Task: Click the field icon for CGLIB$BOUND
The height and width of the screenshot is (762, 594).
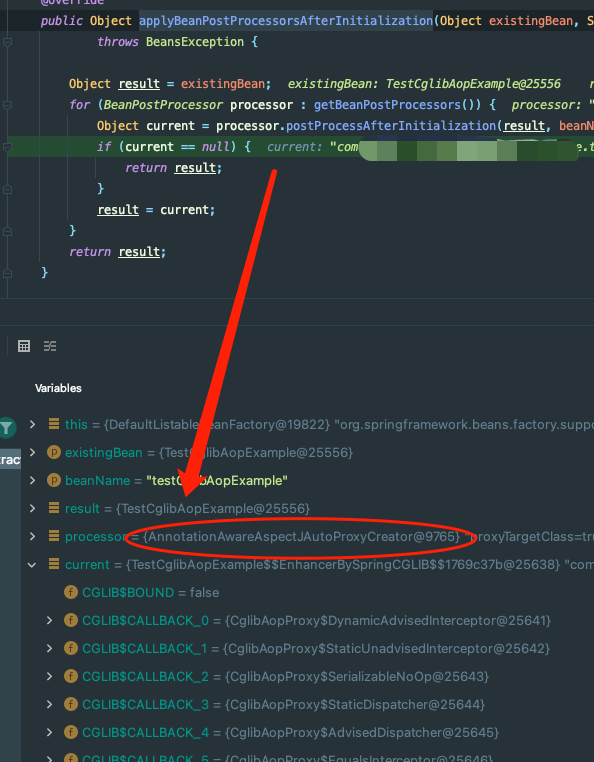Action: [71, 592]
